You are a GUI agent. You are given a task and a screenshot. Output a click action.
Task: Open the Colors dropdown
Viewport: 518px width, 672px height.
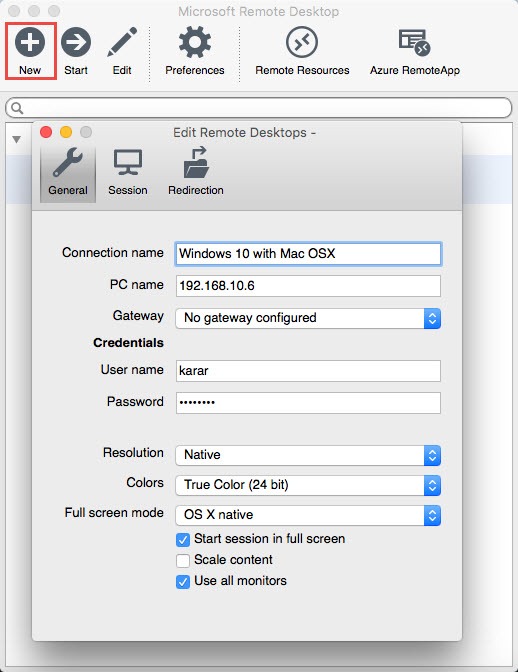(308, 485)
